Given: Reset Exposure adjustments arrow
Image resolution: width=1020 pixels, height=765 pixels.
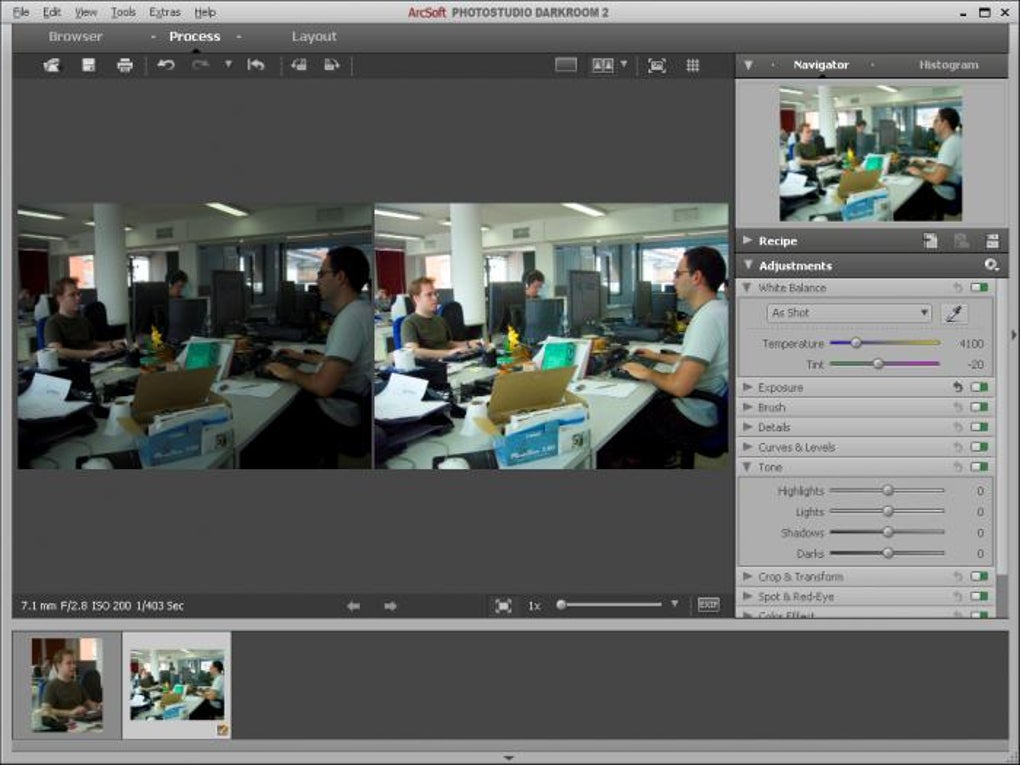Looking at the screenshot, I should click(958, 387).
